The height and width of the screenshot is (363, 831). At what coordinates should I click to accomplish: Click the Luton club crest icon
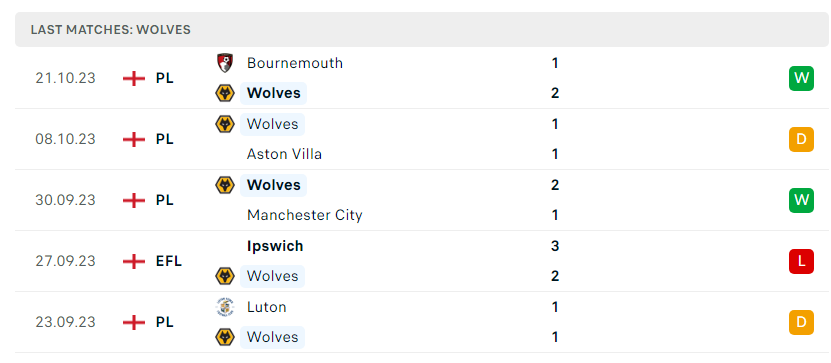click(225, 307)
